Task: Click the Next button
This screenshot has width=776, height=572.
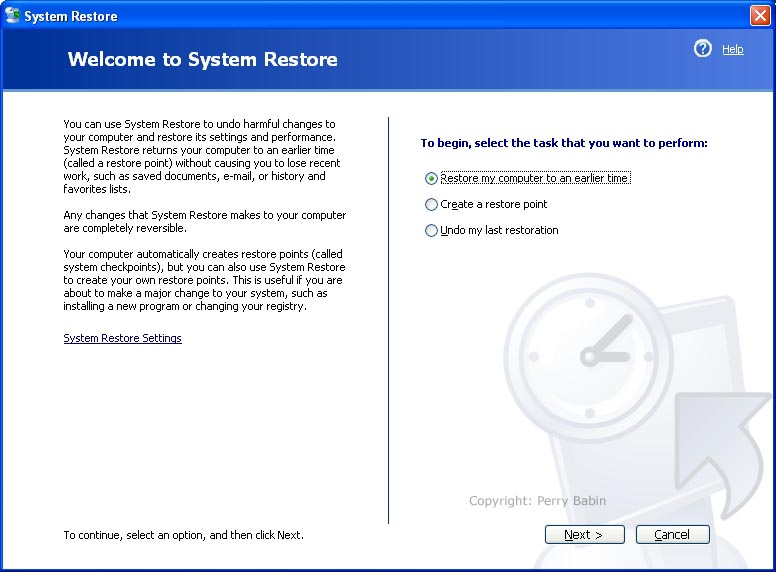Action: (x=584, y=534)
